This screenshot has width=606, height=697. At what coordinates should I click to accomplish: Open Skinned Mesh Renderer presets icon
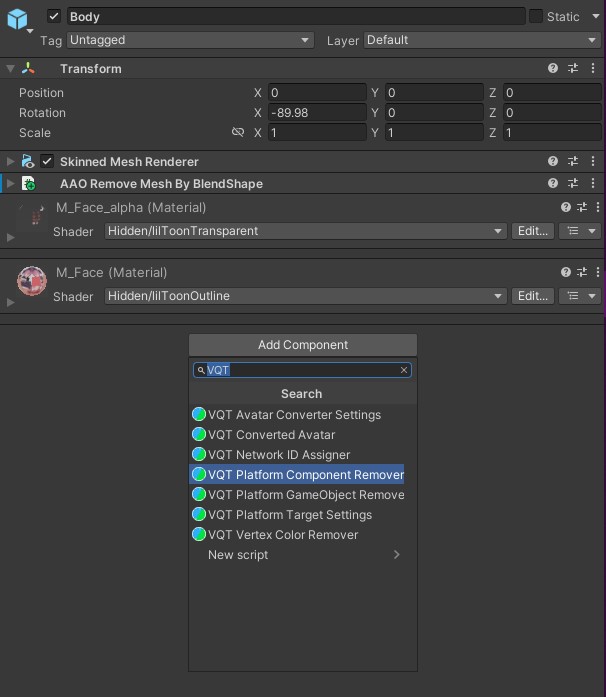tap(573, 161)
